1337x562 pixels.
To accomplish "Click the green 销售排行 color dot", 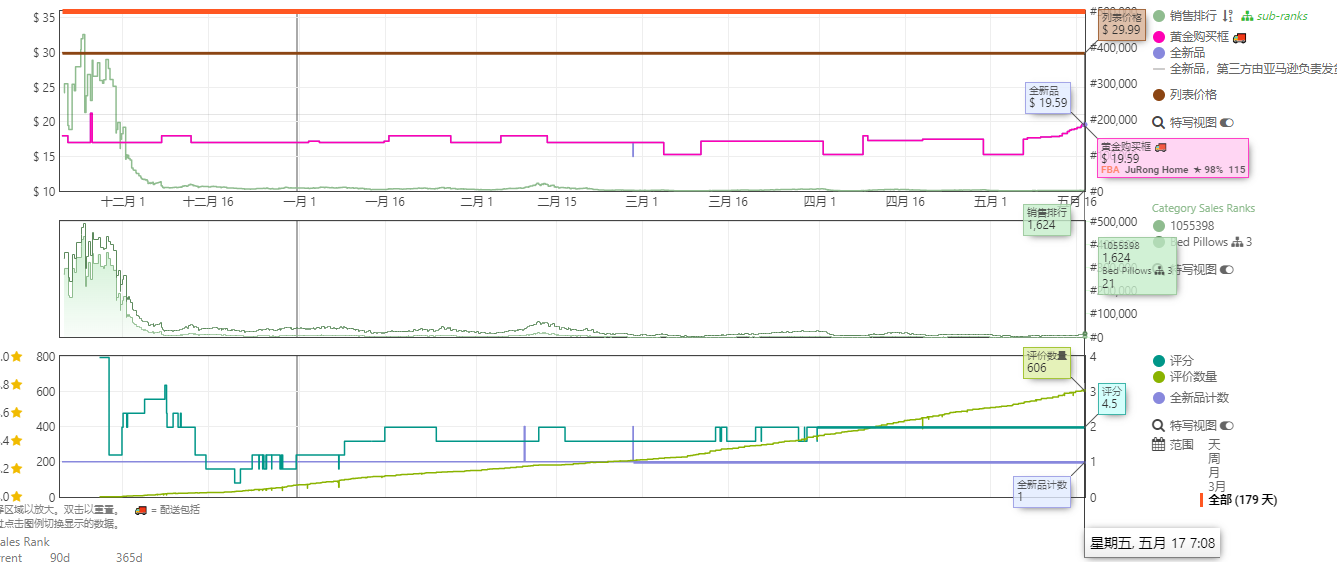I will point(1159,16).
